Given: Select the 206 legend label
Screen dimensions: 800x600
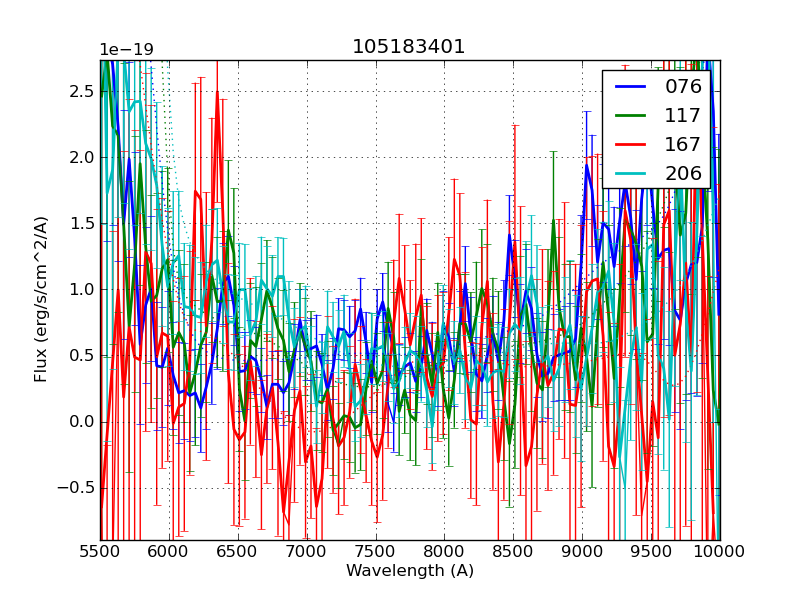Looking at the screenshot, I should coord(683,174).
